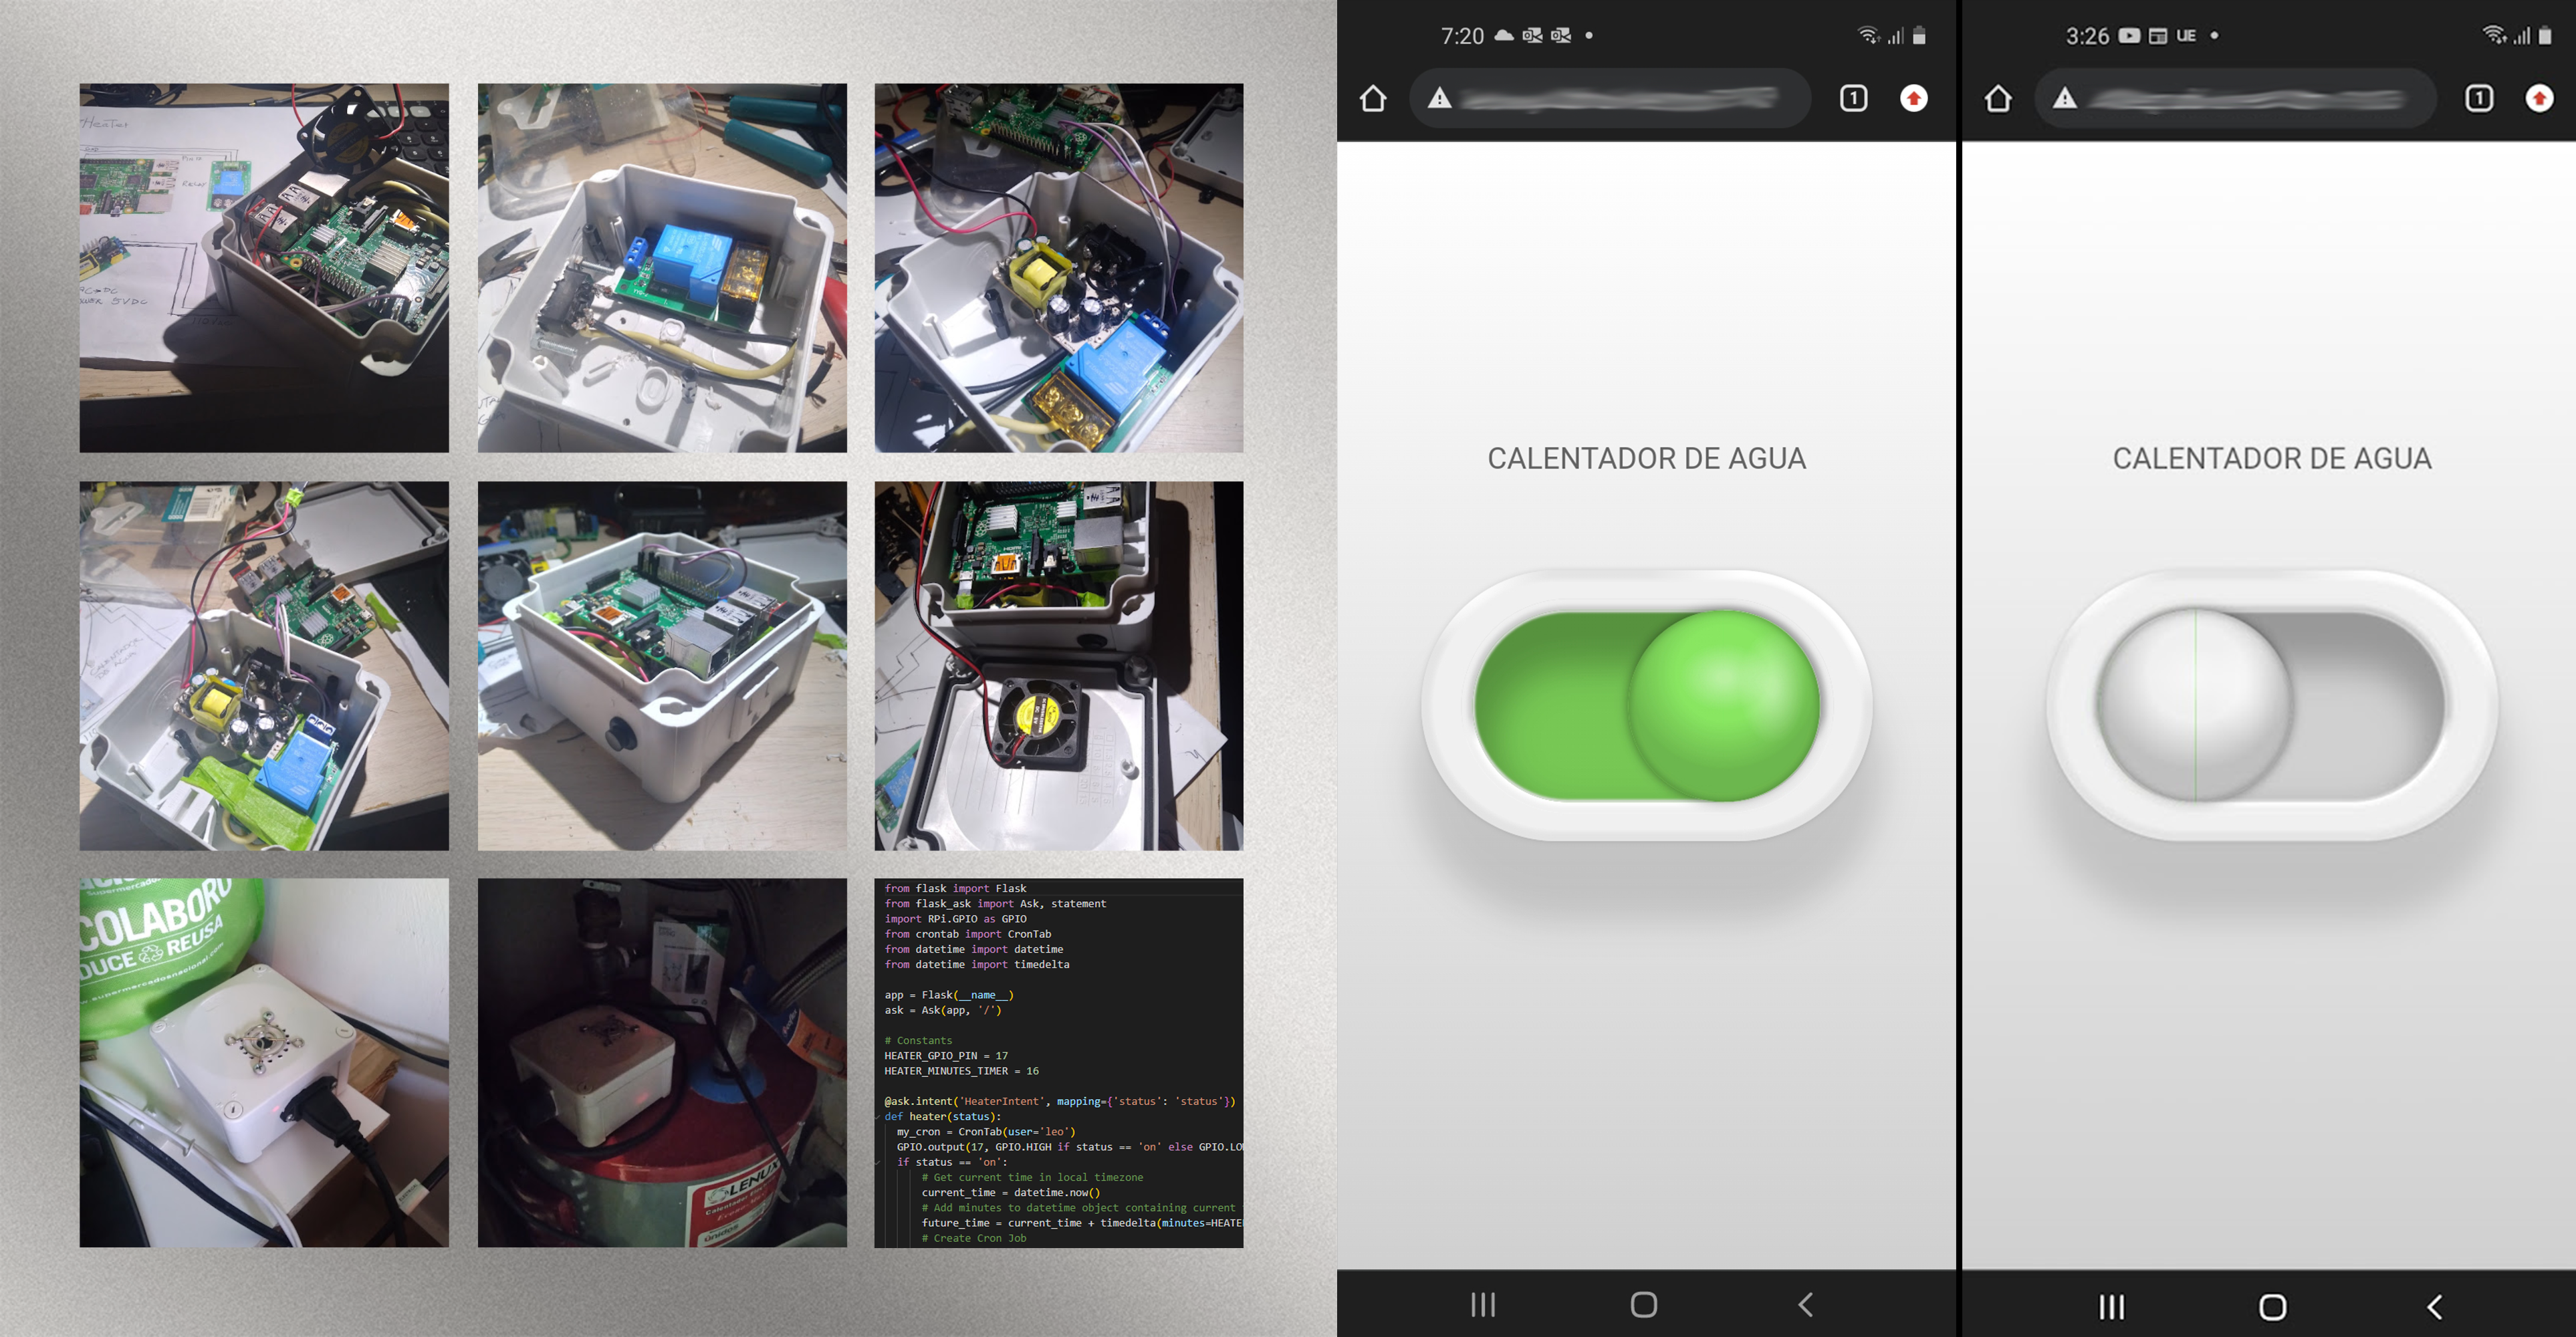Tap the 3:26 clock in the status bar

pyautogui.click(x=2087, y=36)
